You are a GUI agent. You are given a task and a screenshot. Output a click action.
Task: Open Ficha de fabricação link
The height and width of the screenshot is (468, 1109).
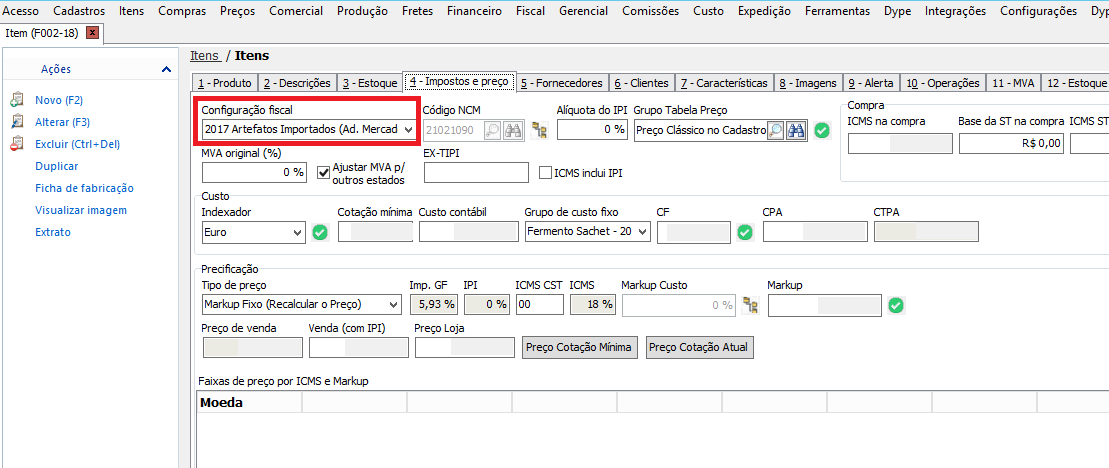tap(84, 188)
